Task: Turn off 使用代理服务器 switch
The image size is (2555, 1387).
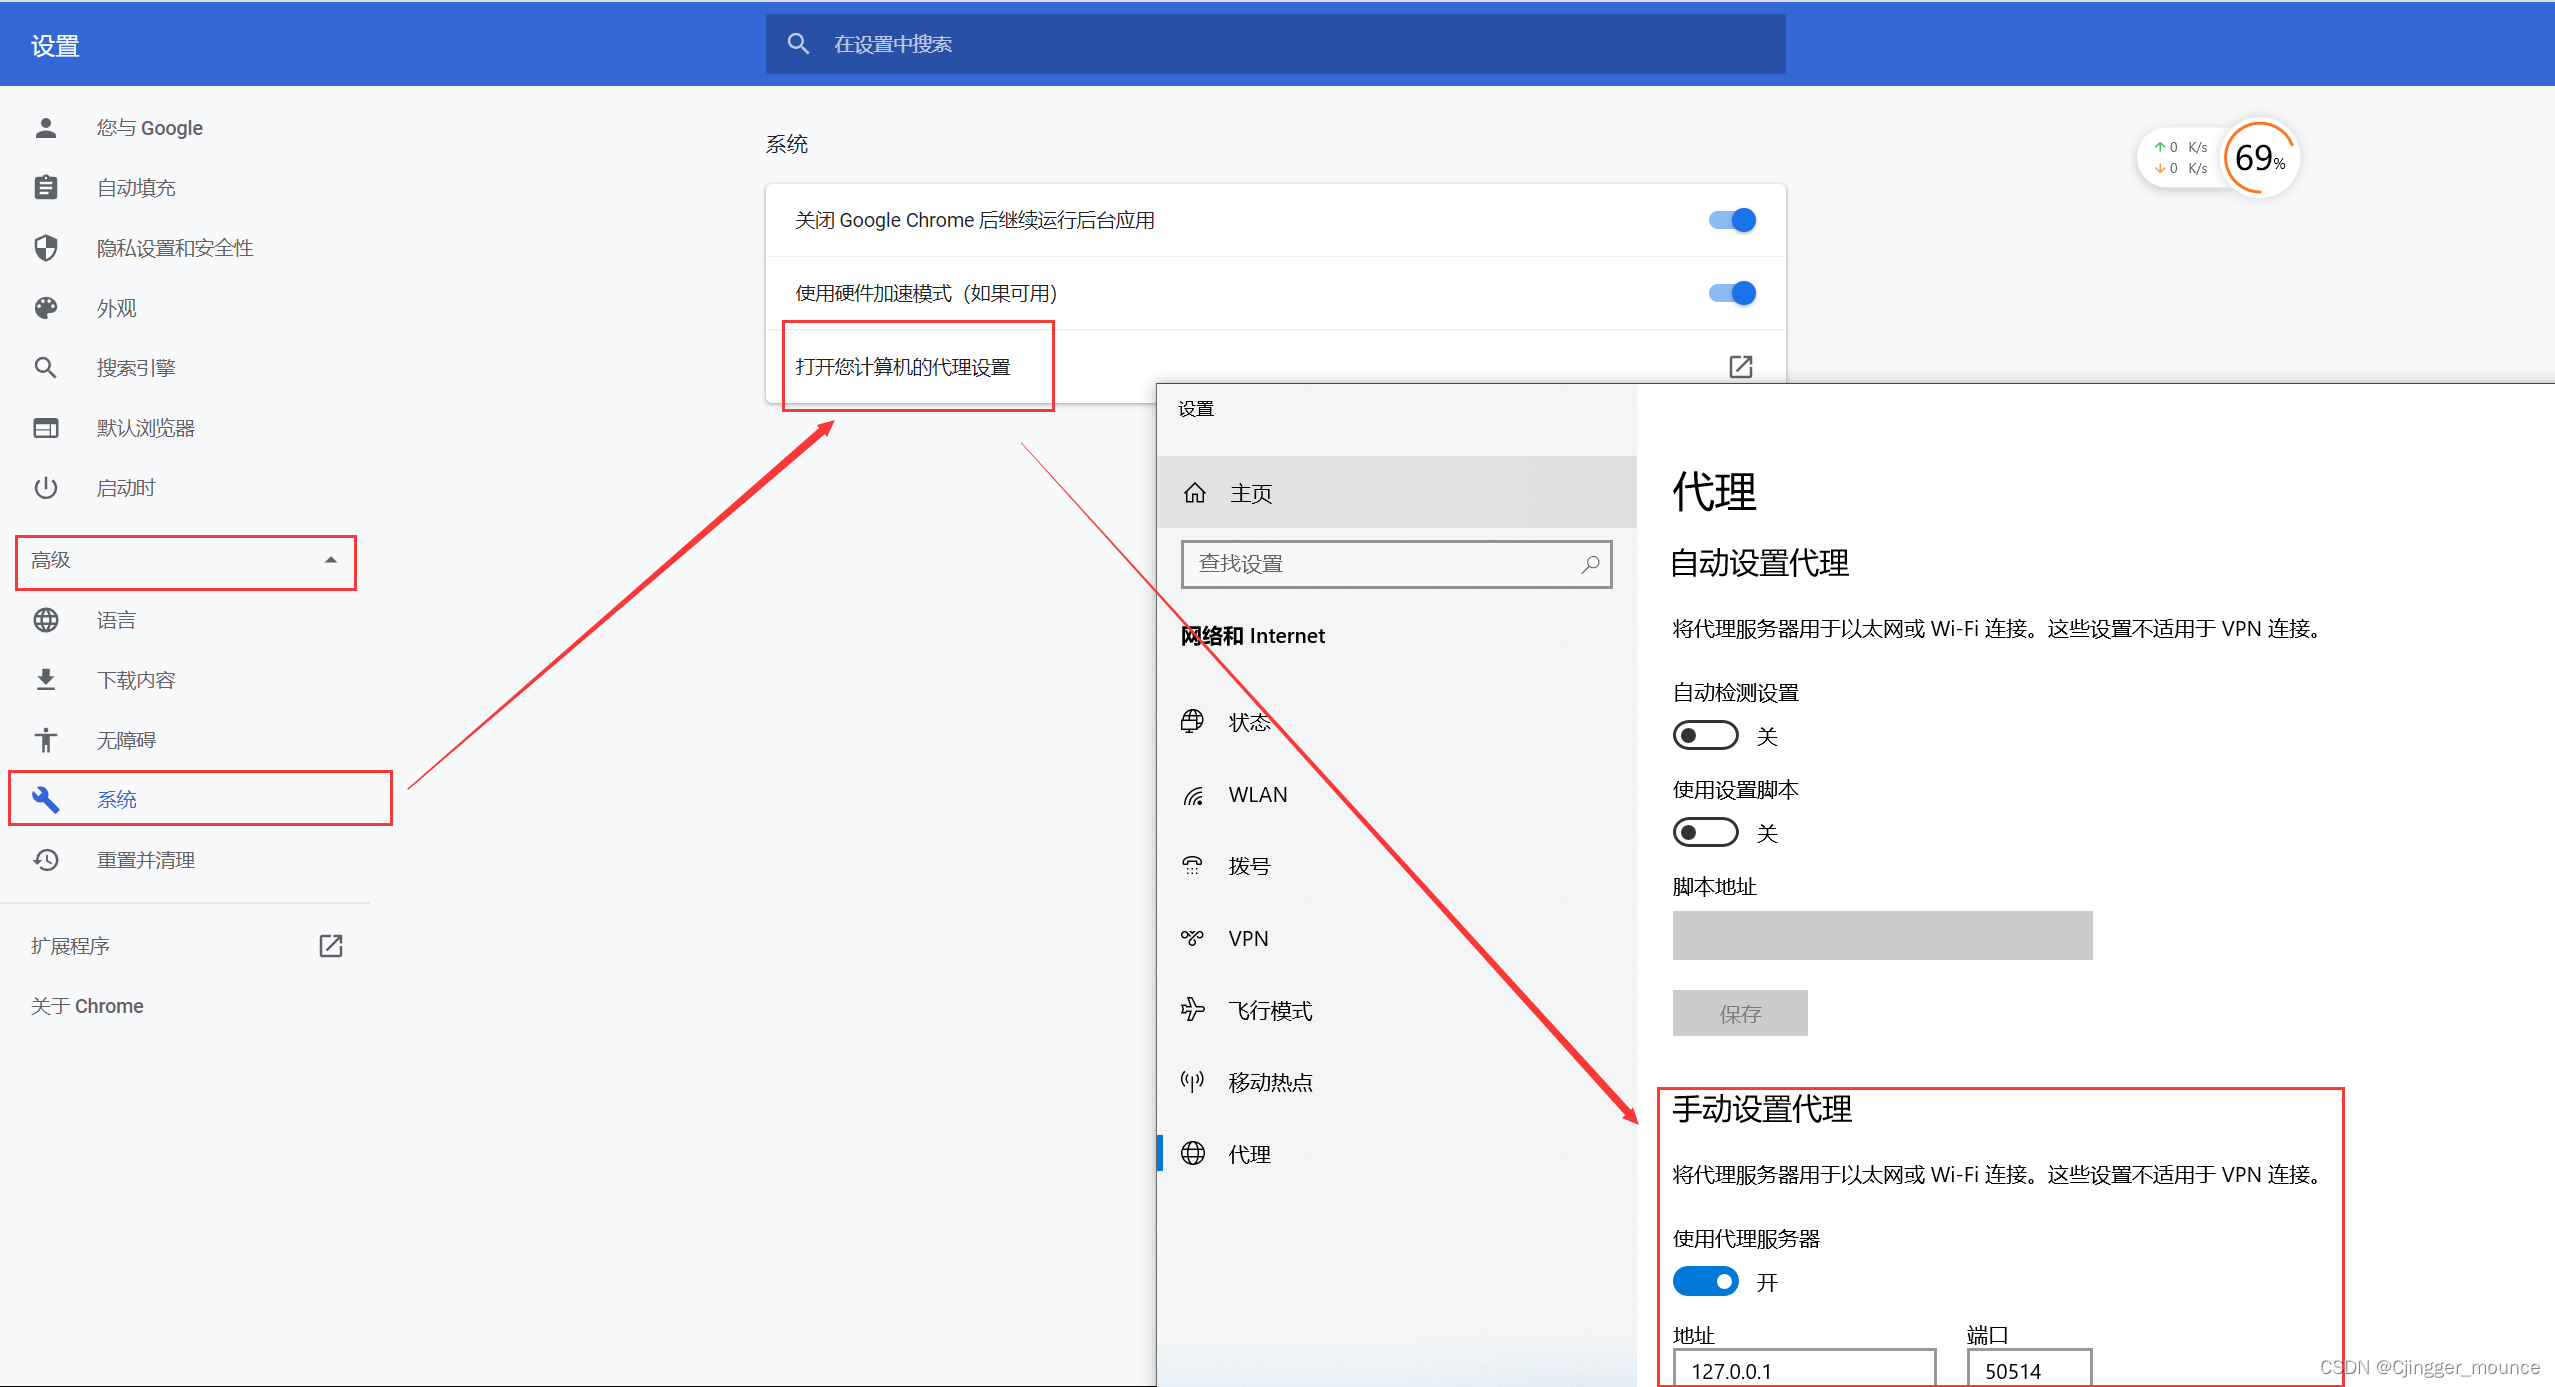Action: 1705,1281
